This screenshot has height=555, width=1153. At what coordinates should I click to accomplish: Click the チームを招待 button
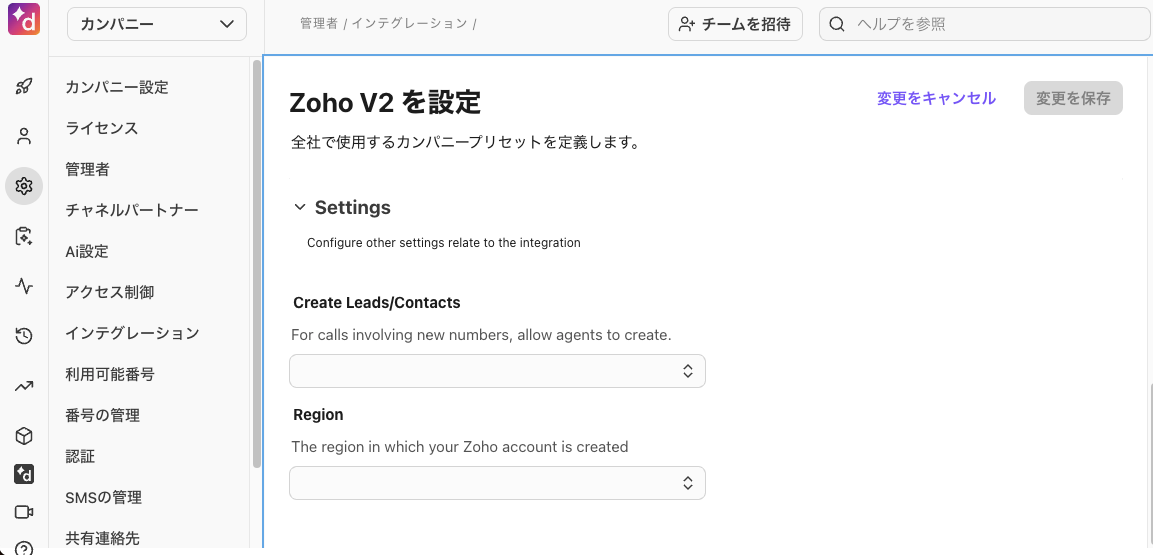point(735,24)
